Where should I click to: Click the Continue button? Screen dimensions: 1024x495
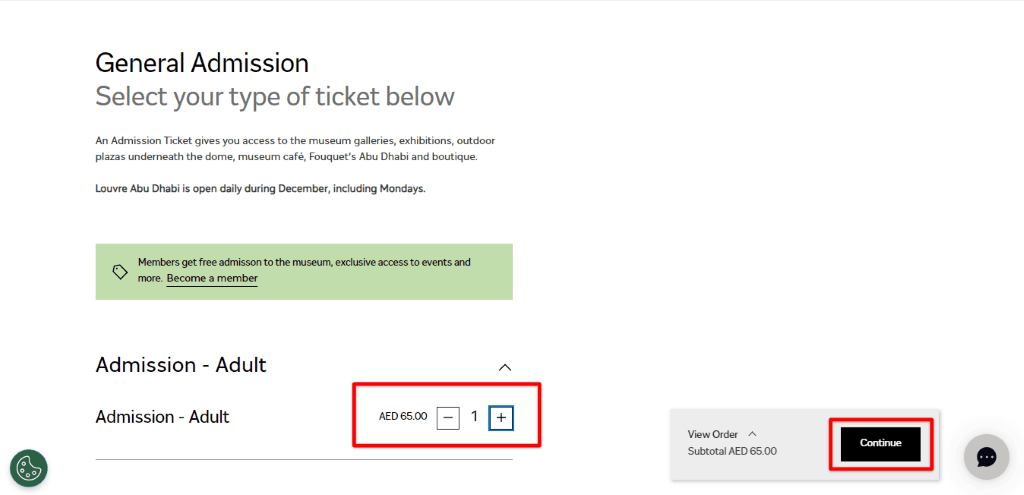tap(880, 444)
